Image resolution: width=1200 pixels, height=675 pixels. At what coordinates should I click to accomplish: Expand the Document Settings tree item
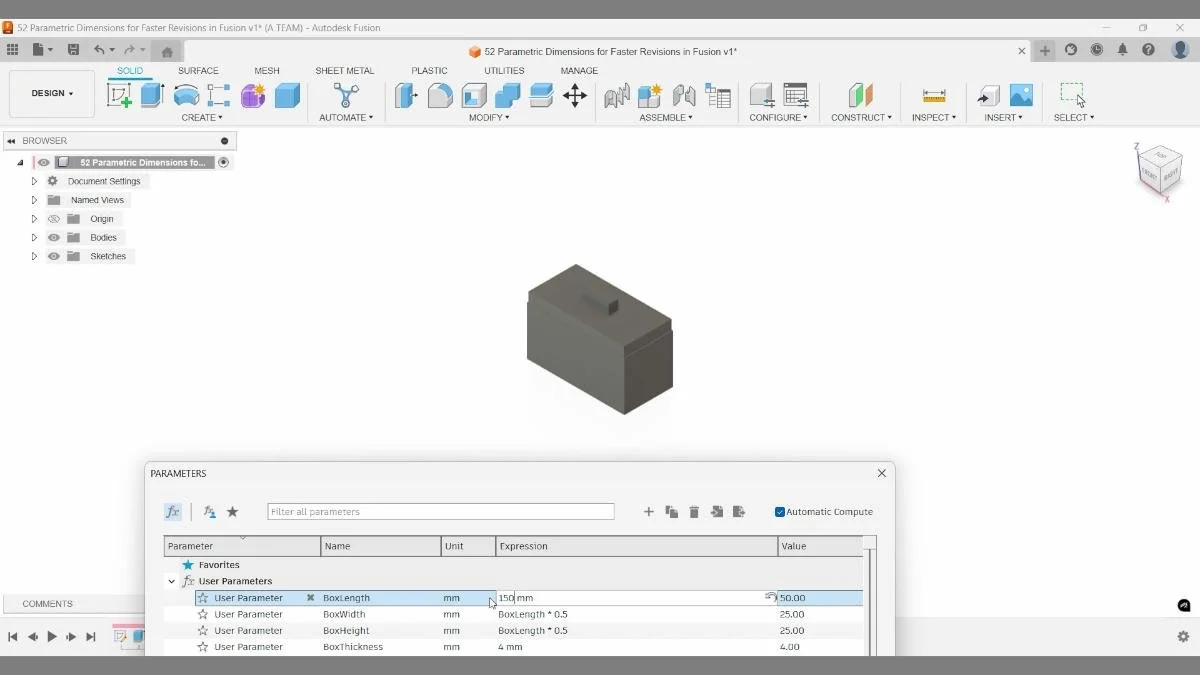(34, 181)
